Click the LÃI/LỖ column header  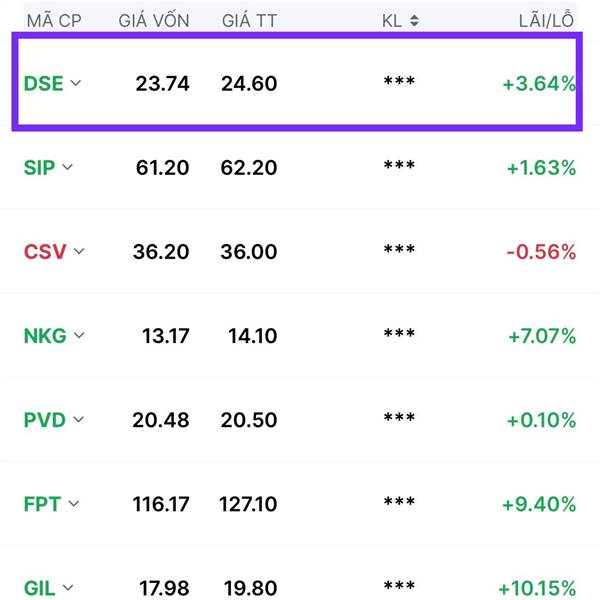point(546,20)
